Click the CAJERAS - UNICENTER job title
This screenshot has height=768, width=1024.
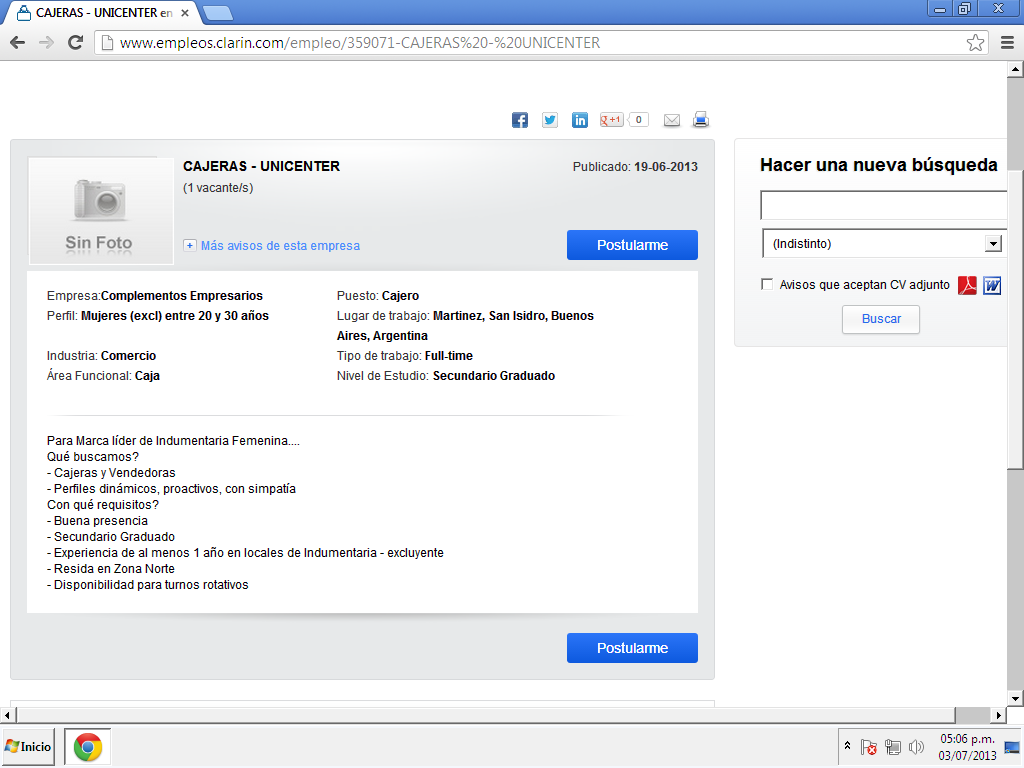point(261,166)
